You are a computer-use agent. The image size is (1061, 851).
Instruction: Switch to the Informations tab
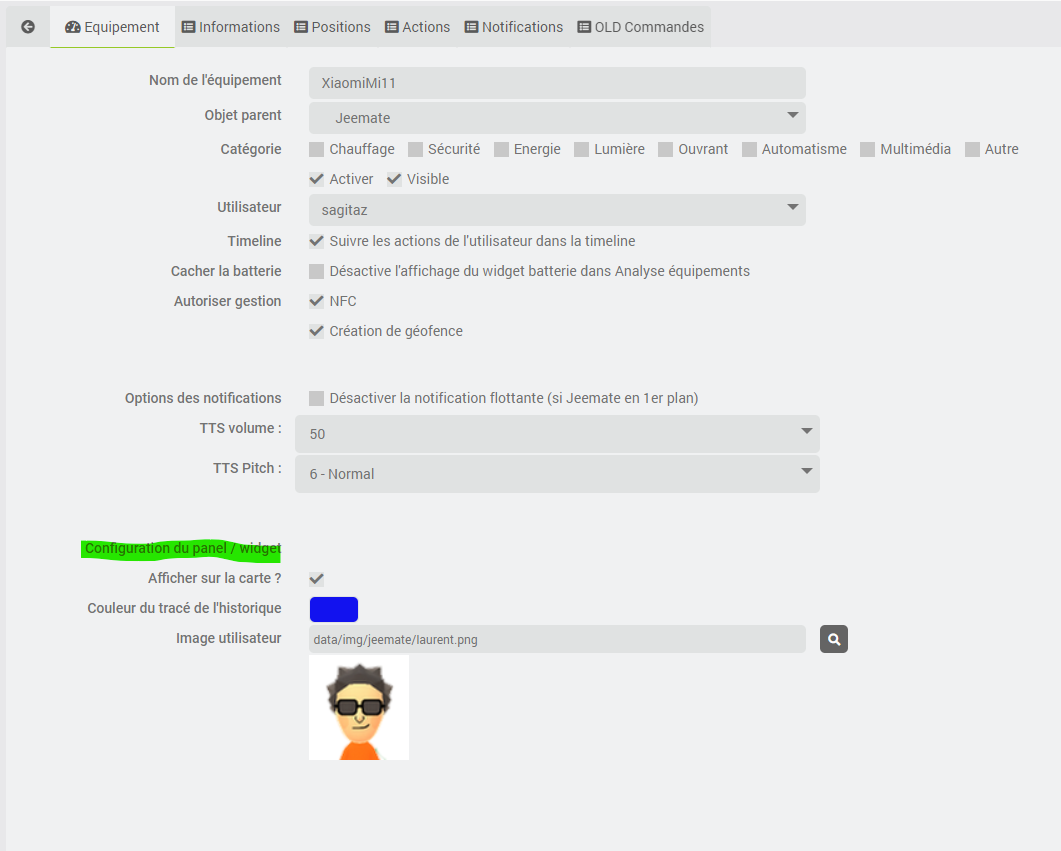(x=230, y=26)
